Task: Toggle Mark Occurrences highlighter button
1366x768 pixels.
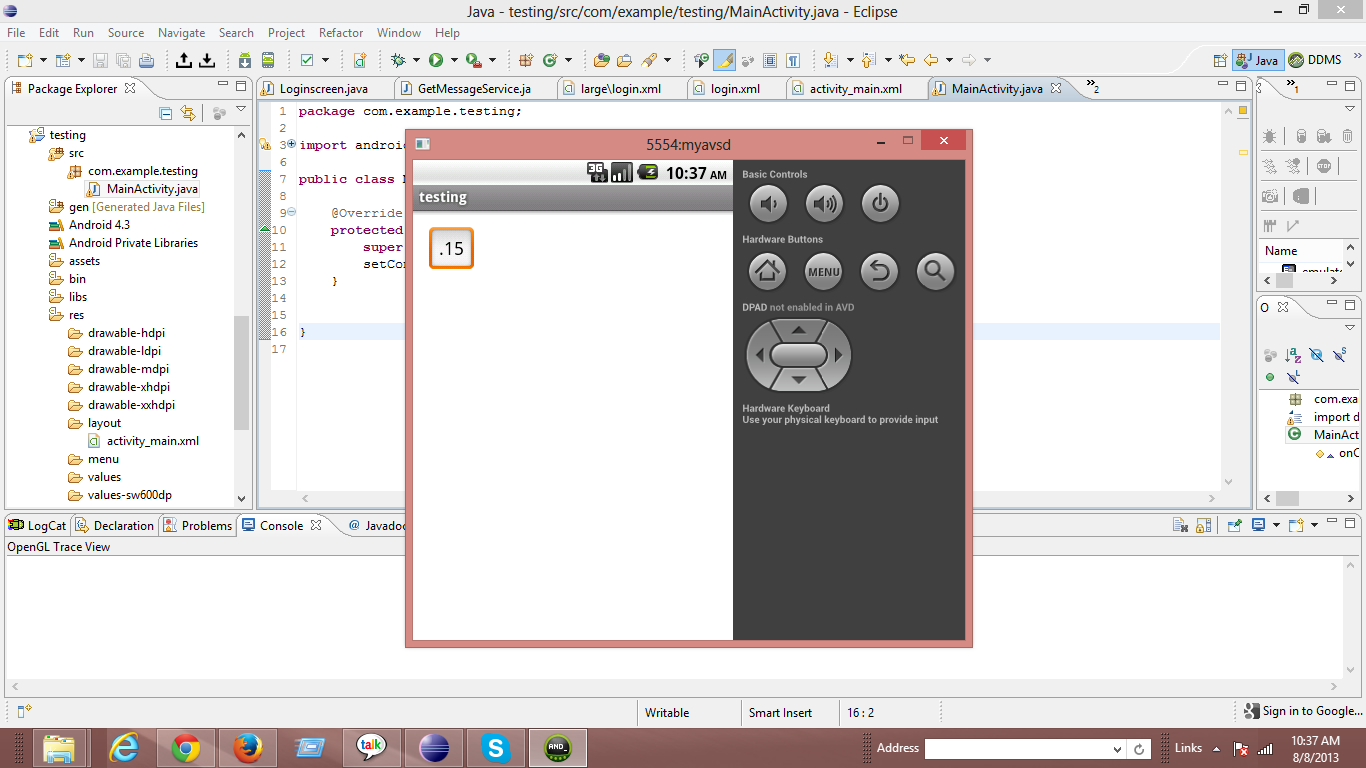Action: tap(724, 60)
